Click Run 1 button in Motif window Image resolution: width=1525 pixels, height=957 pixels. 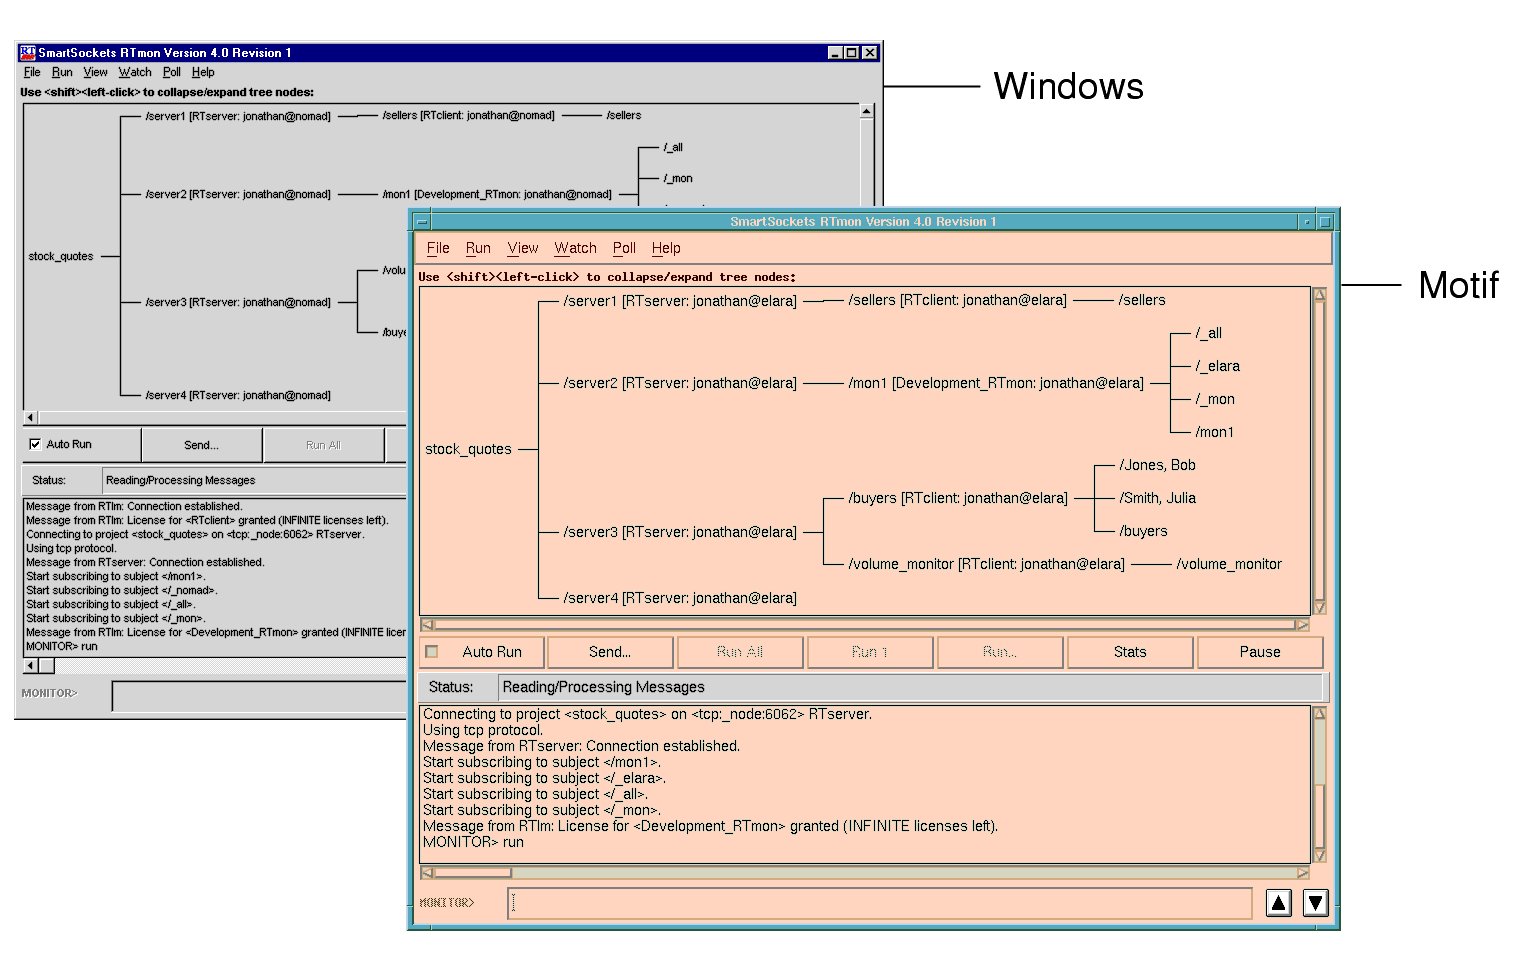coord(870,652)
